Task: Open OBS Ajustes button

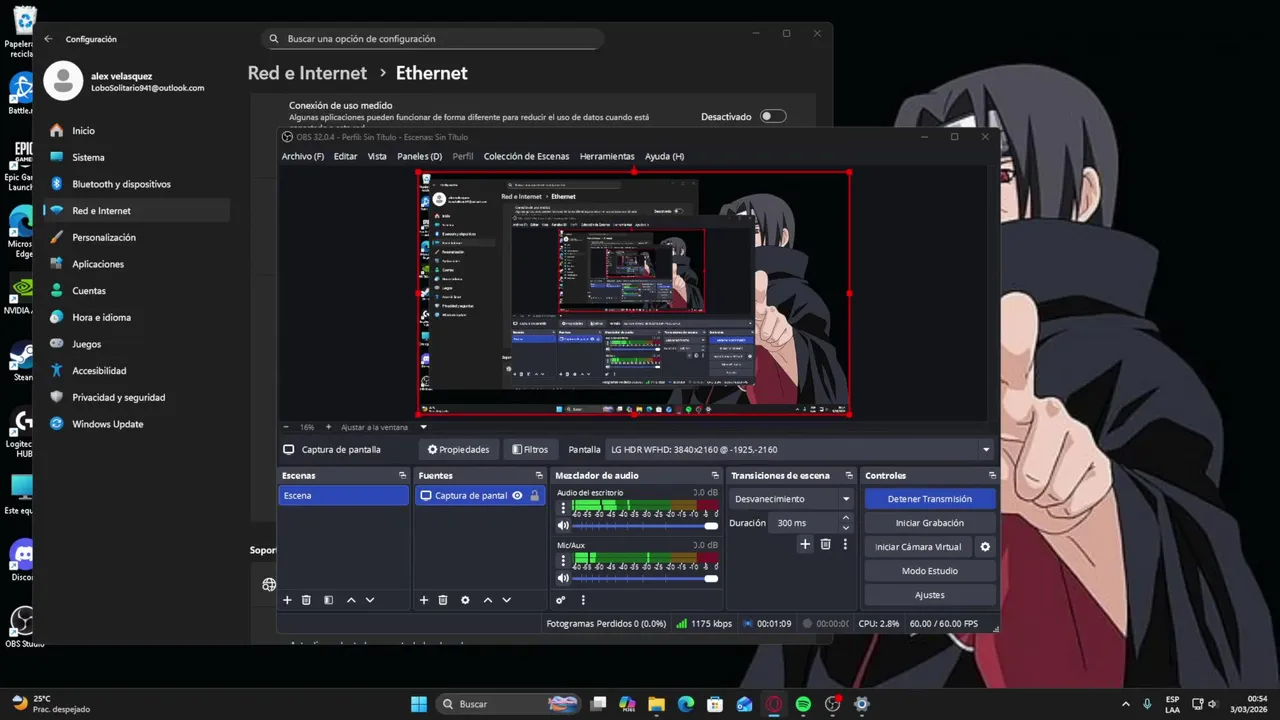Action: (x=930, y=595)
